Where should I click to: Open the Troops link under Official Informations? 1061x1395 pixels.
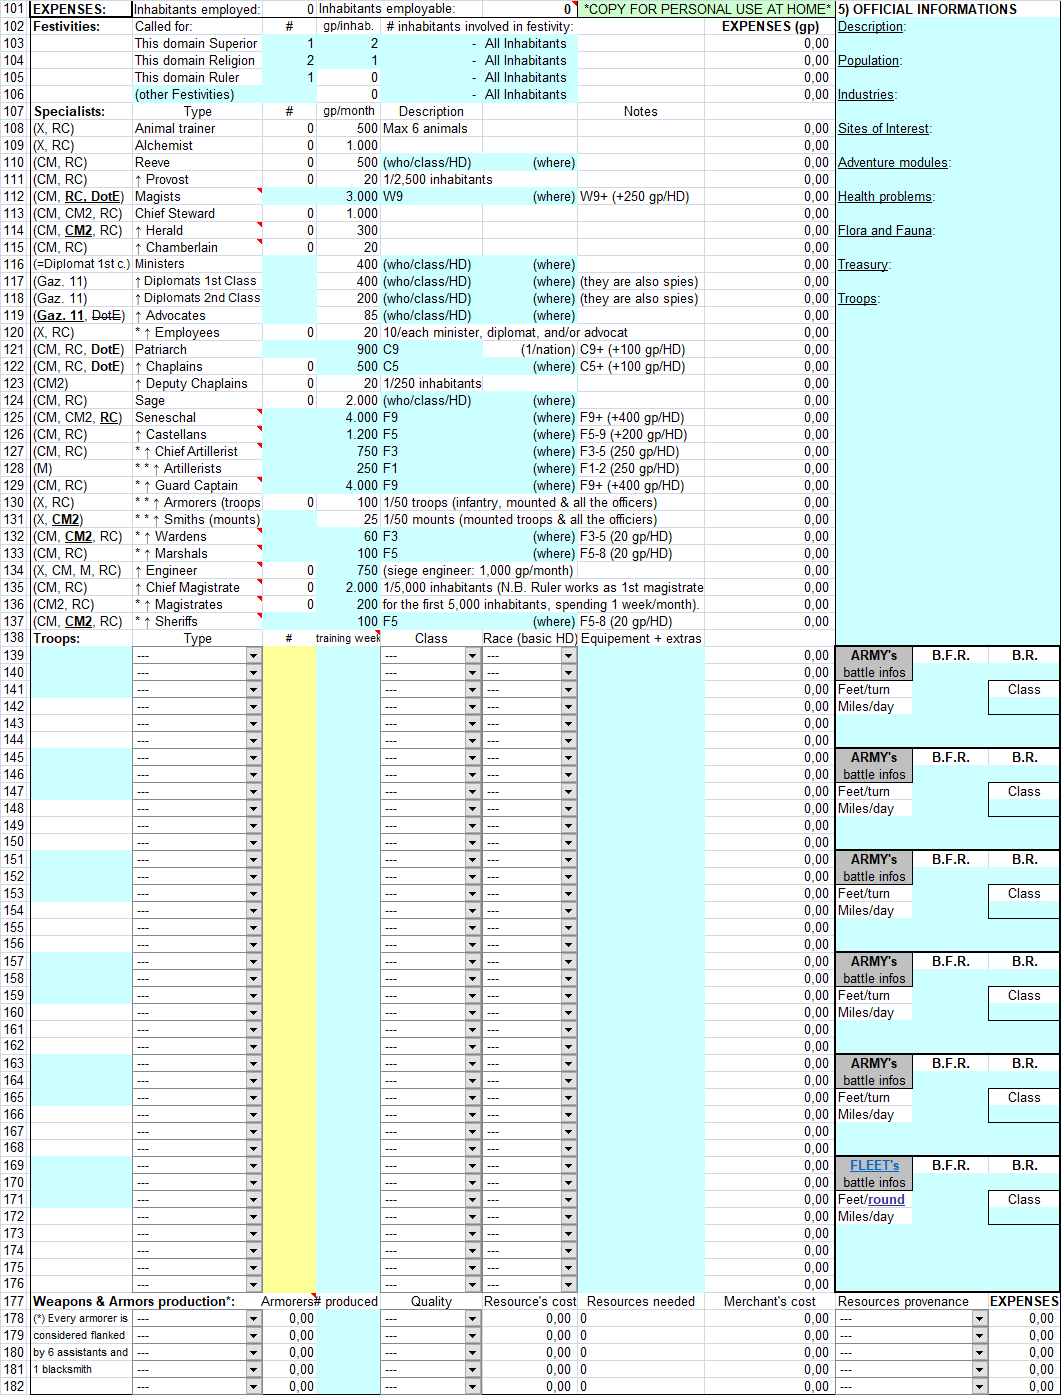(858, 299)
